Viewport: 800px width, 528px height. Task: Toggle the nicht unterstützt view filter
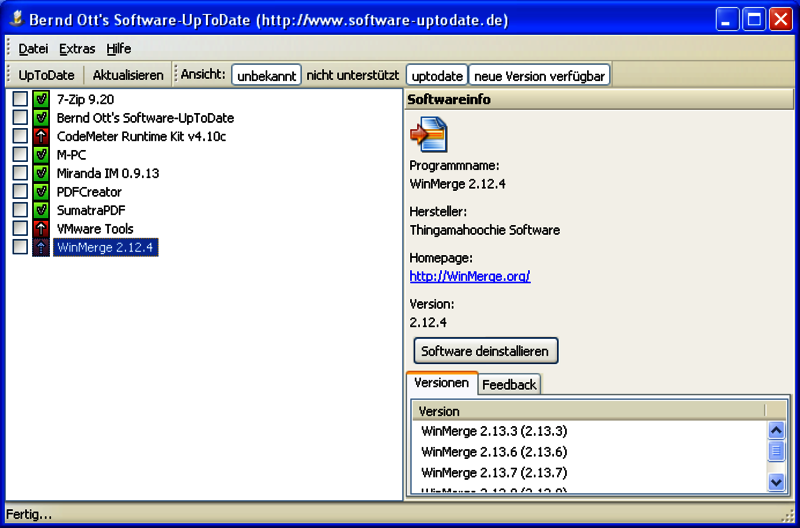353,76
